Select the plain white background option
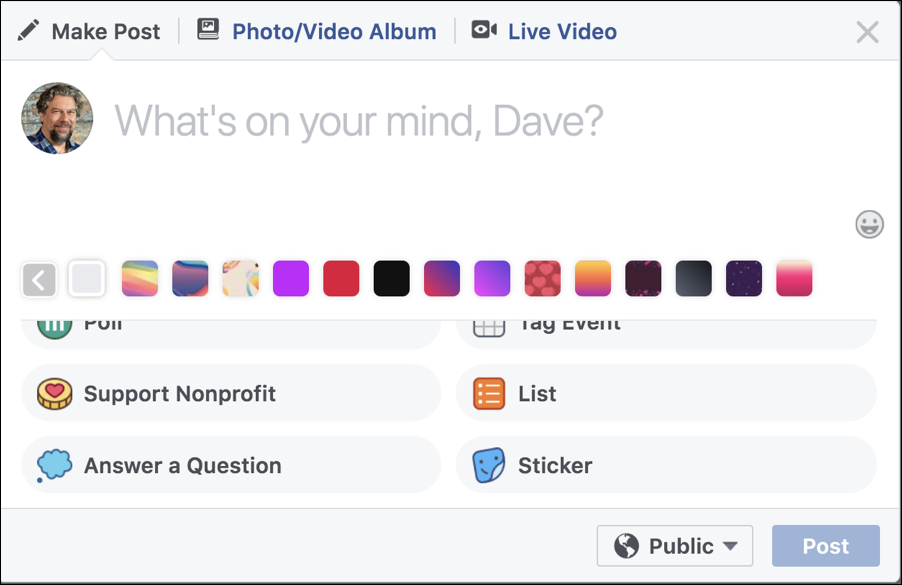 click(88, 279)
